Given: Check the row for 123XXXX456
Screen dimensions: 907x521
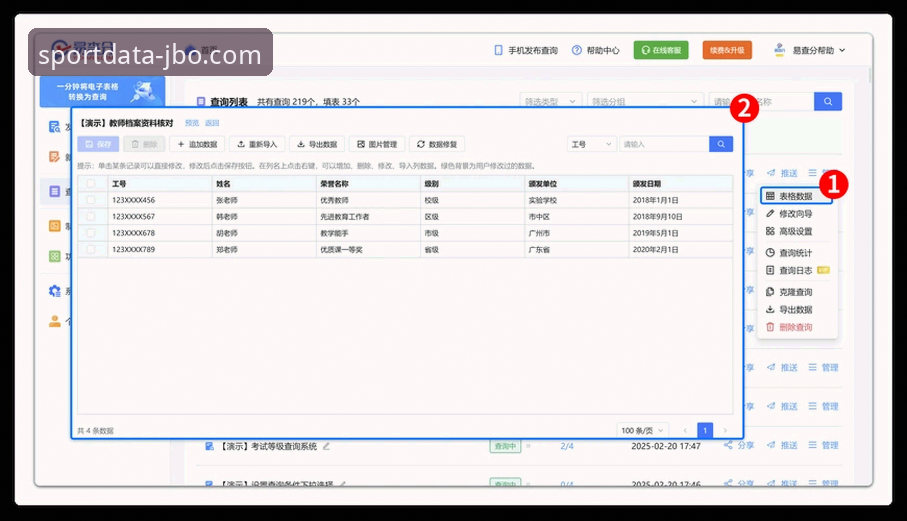Looking at the screenshot, I should click(91, 200).
